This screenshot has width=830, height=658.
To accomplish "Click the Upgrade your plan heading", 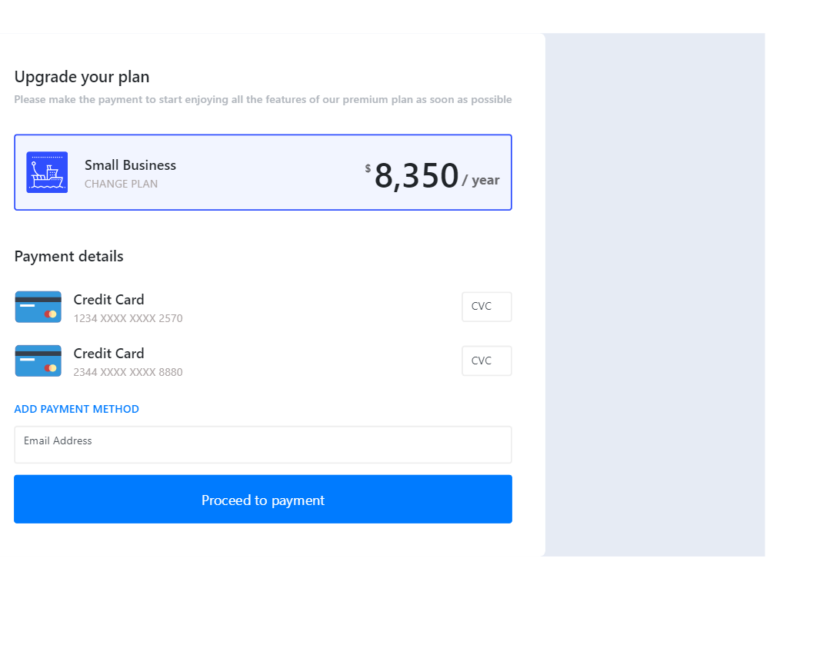I will (82, 77).
